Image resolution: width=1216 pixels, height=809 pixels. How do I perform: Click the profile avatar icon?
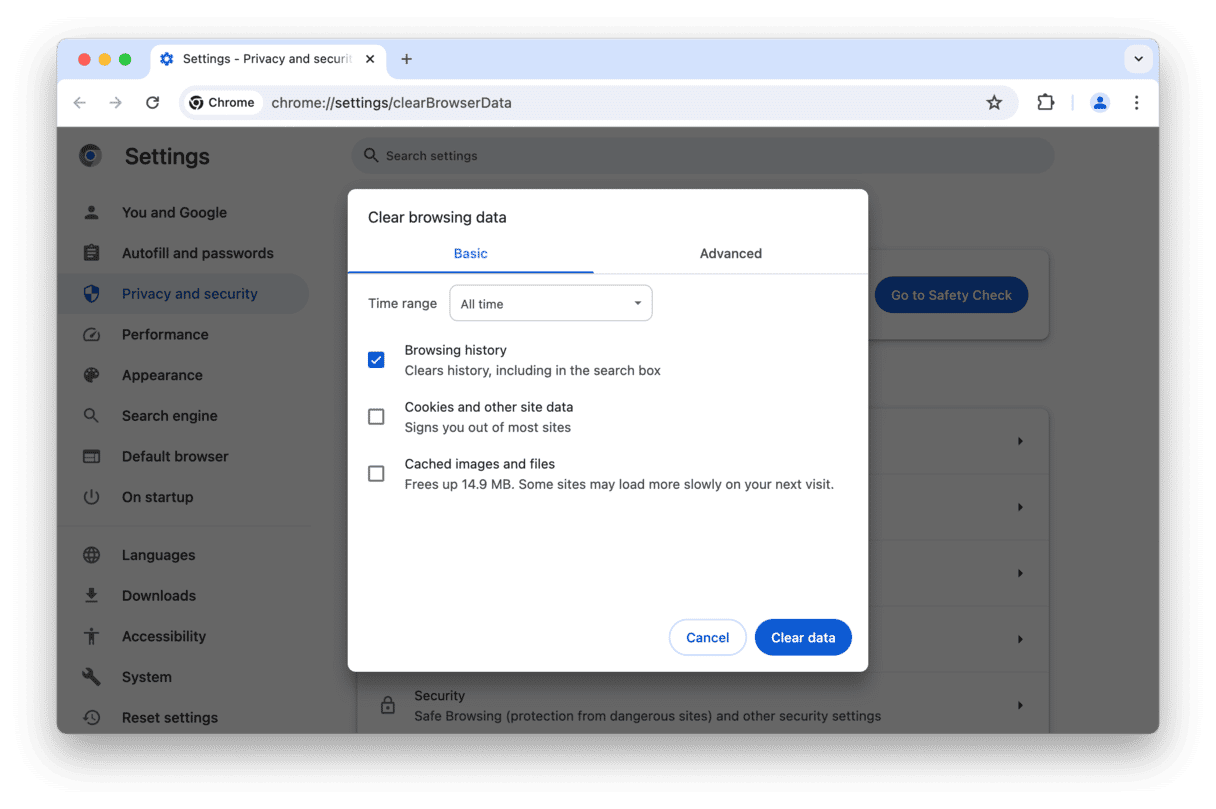[x=1099, y=102]
